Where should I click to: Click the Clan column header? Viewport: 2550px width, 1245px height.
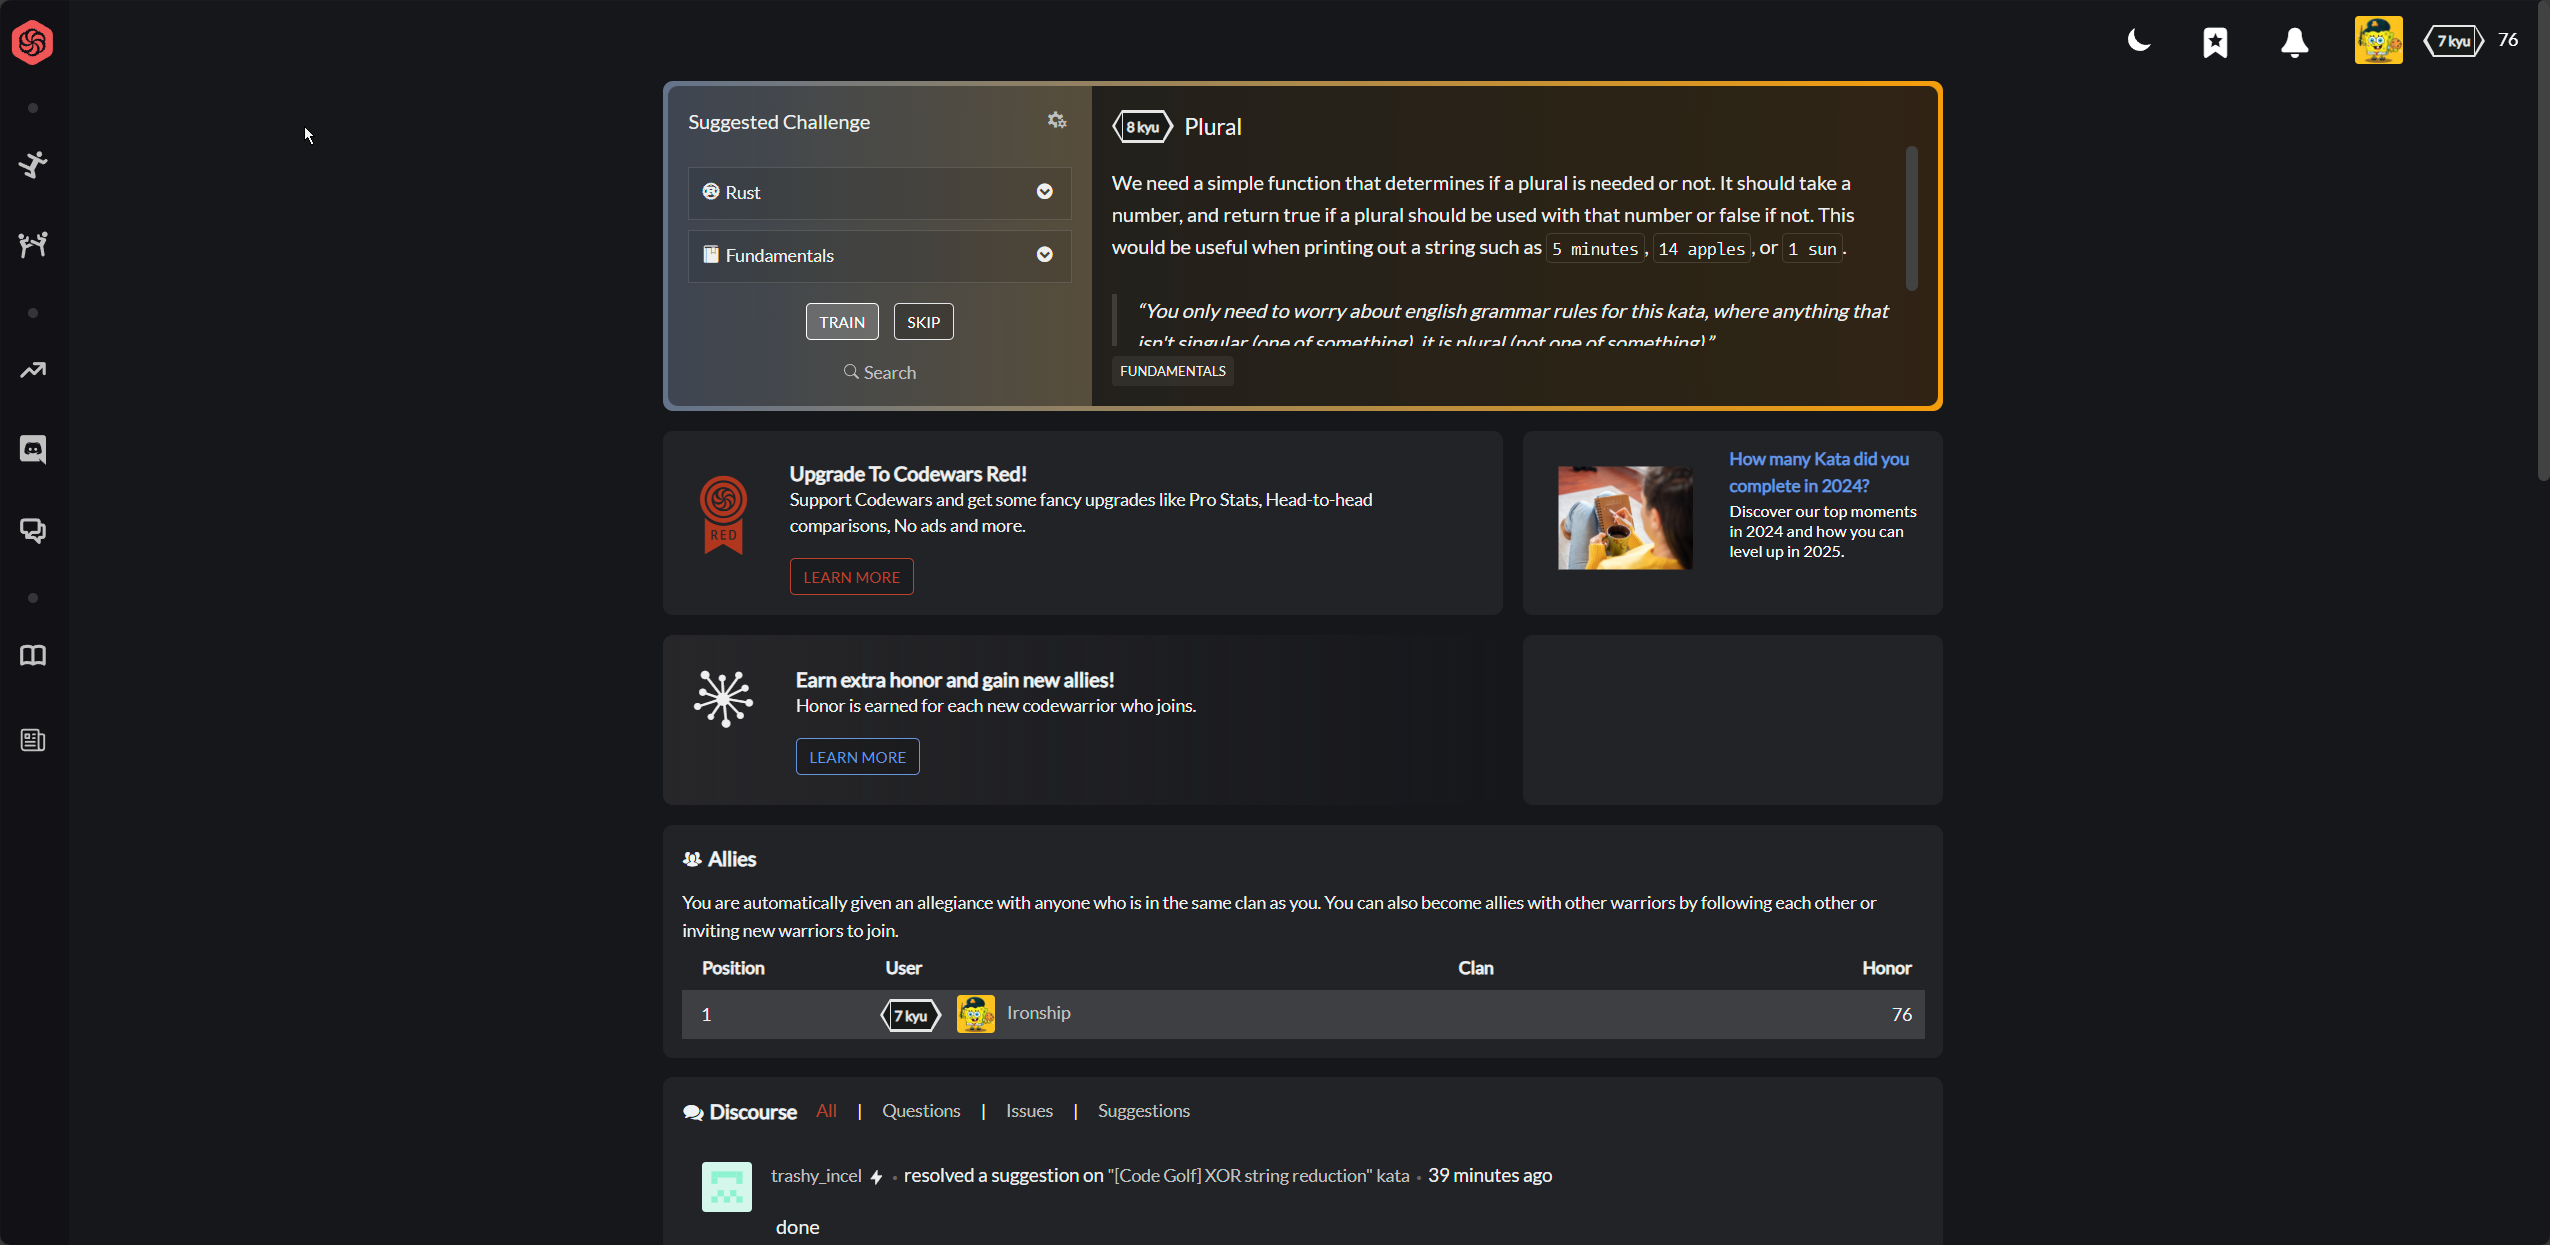coord(1476,968)
